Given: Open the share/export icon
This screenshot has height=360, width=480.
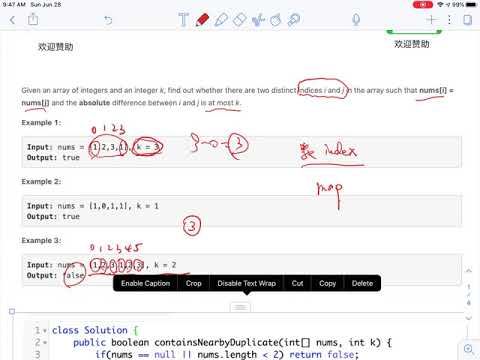Looking at the screenshot, I should click(33, 19).
